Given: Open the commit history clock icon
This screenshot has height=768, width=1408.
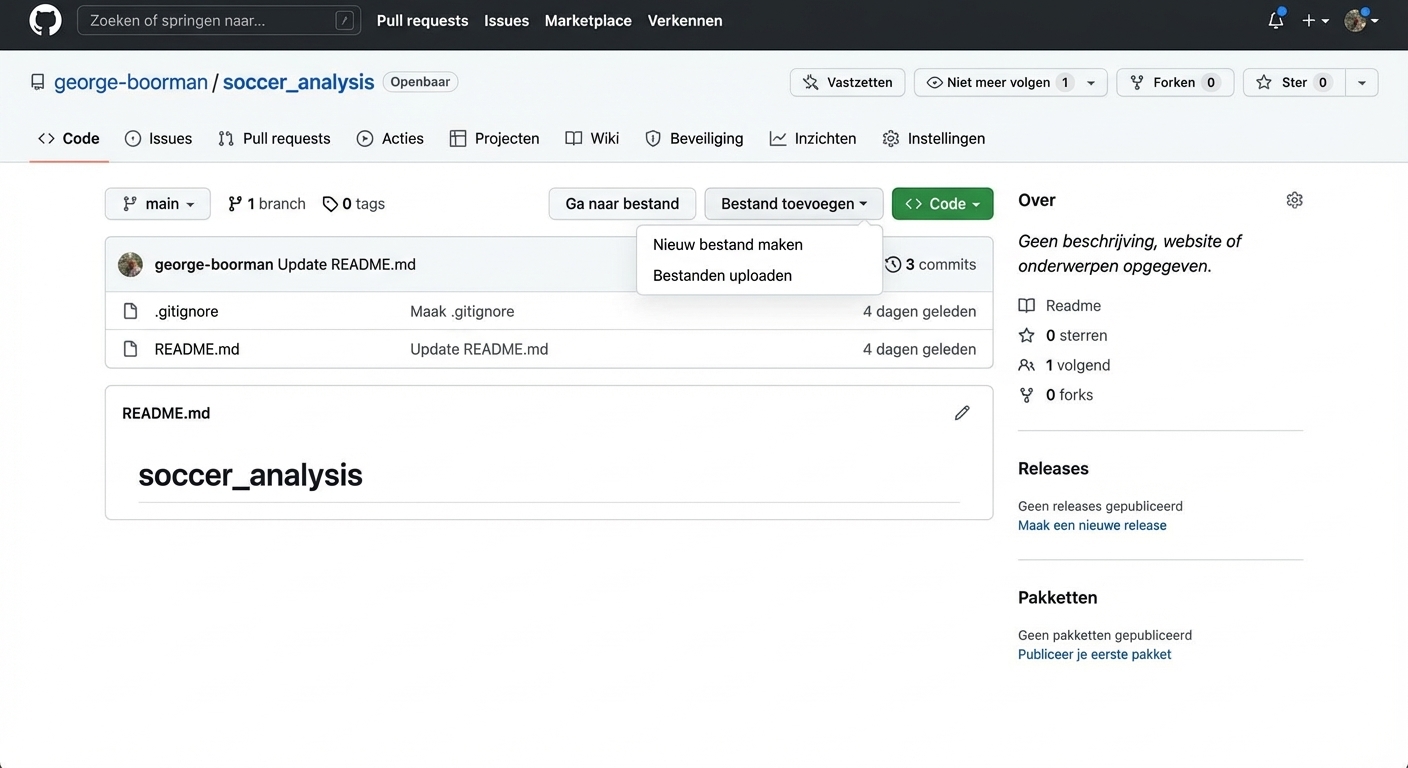Looking at the screenshot, I should click(892, 263).
